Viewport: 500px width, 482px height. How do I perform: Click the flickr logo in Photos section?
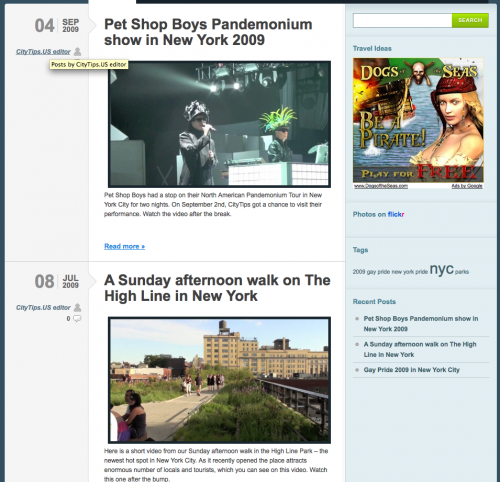point(396,214)
